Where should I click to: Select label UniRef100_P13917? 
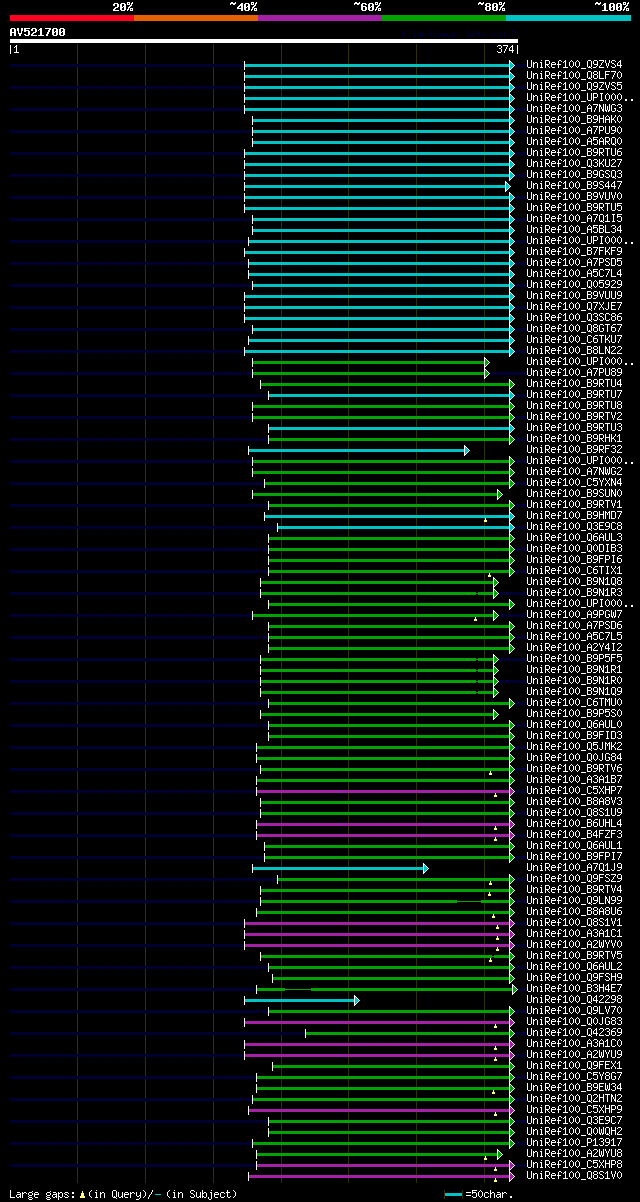point(574,1142)
